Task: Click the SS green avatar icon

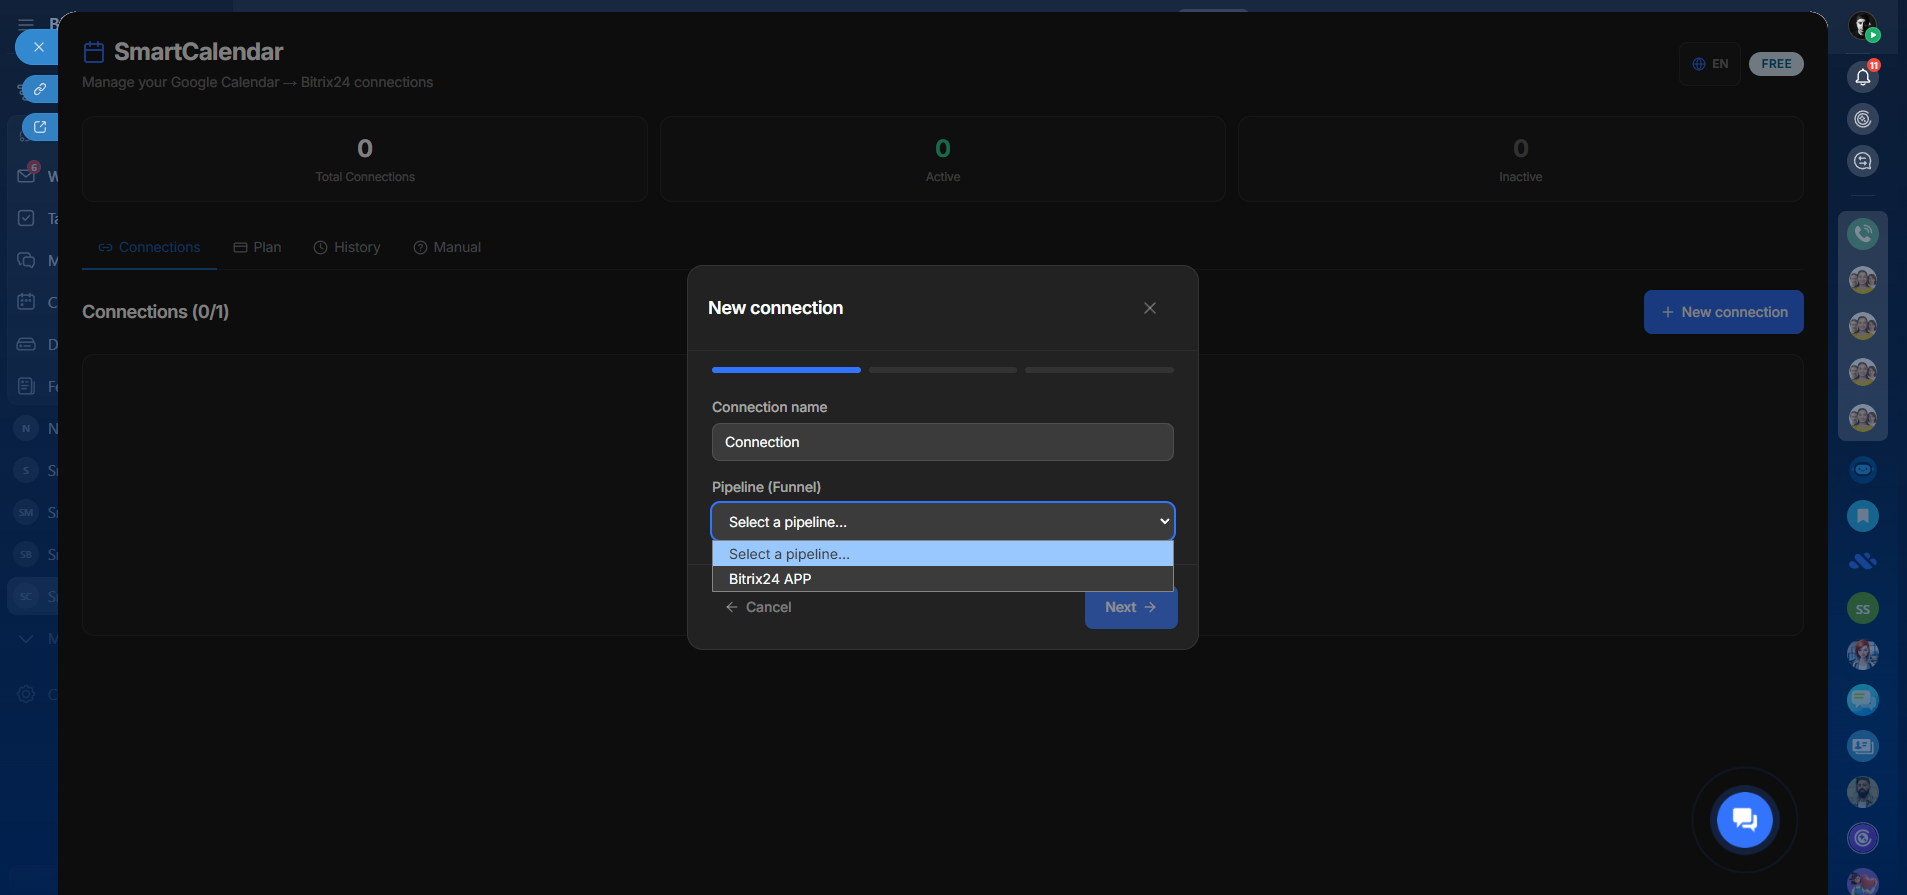Action: [1862, 608]
